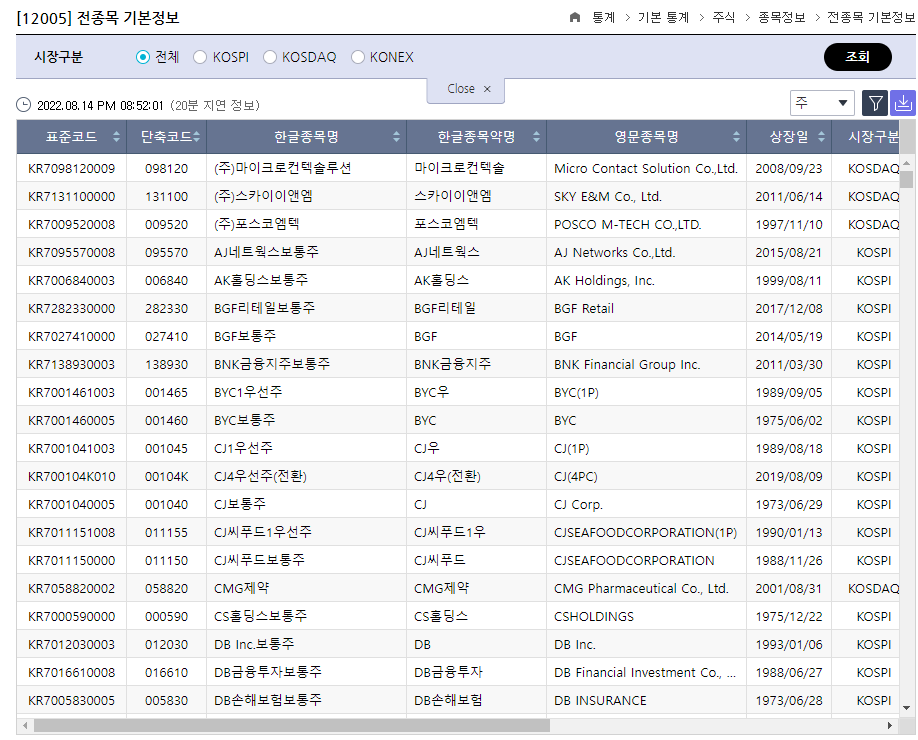
Task: Select short code 009520
Action: [x=166, y=224]
